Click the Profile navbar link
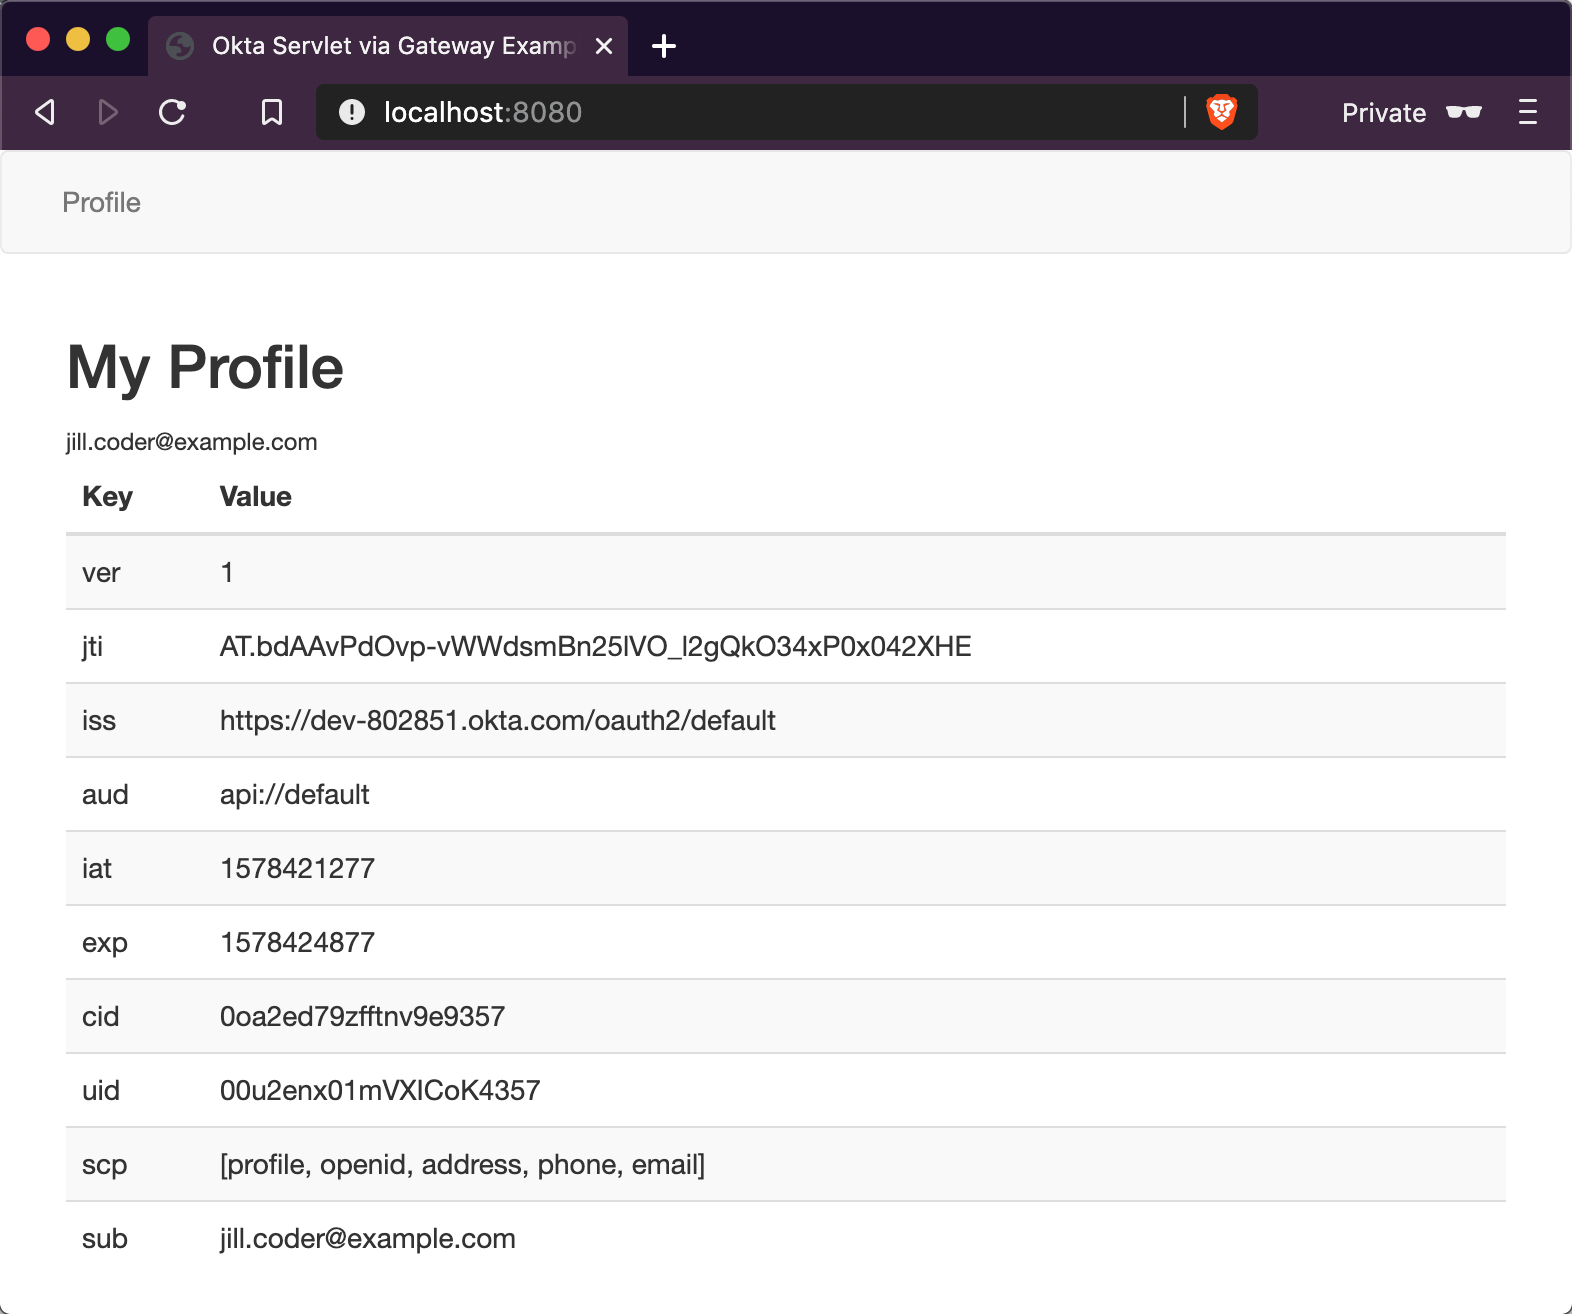Screen dimensions: 1572x1314 click(x=101, y=203)
